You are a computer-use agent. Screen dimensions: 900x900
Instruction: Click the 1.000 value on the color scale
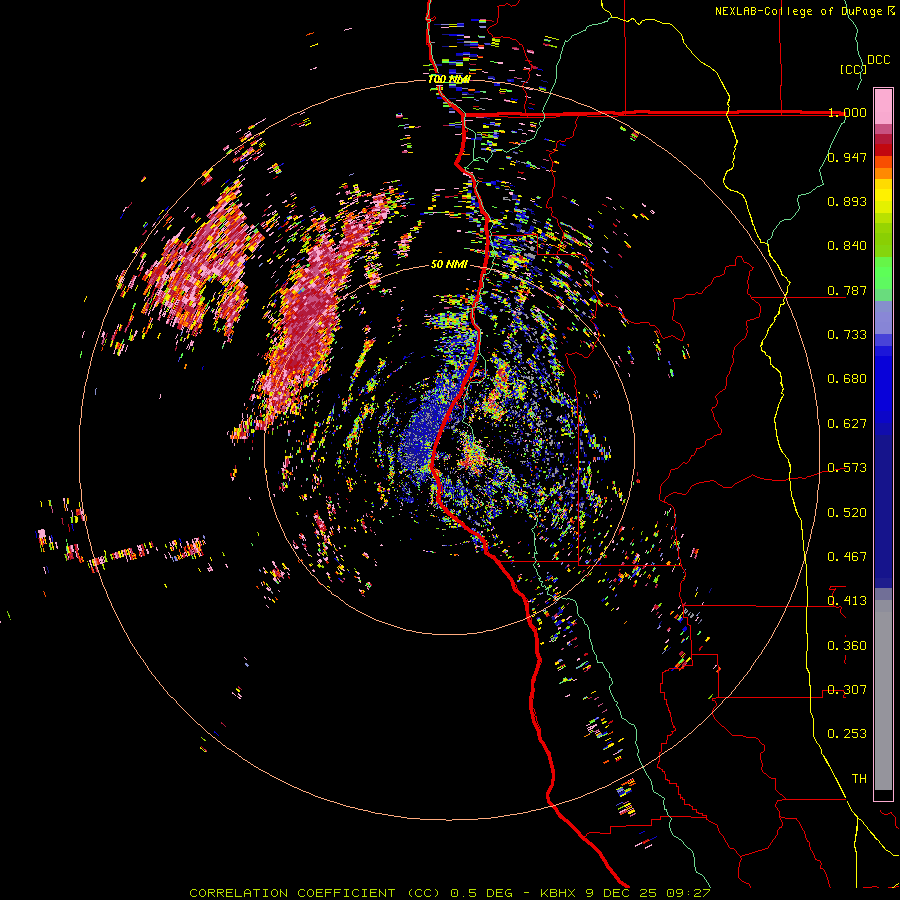(847, 112)
